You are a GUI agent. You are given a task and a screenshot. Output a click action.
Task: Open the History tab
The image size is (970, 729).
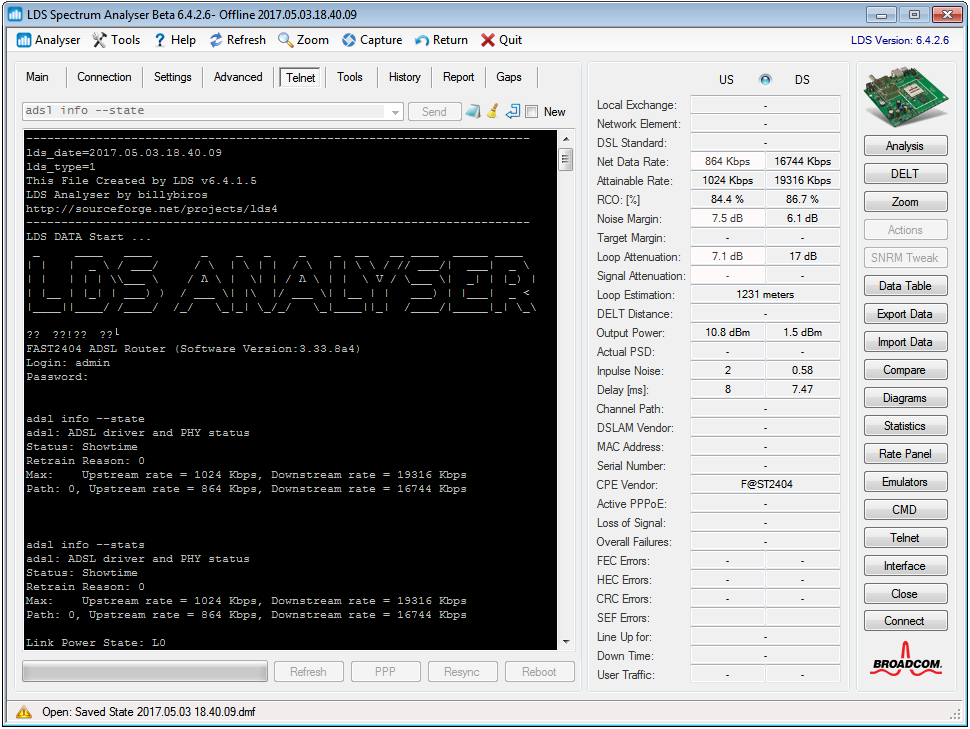404,77
